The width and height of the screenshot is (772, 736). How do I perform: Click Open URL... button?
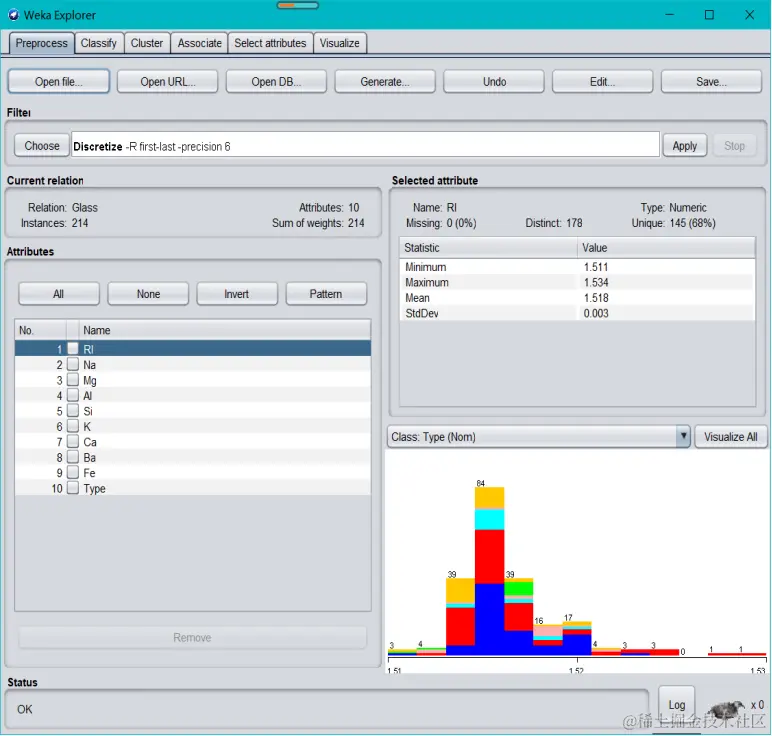167,81
